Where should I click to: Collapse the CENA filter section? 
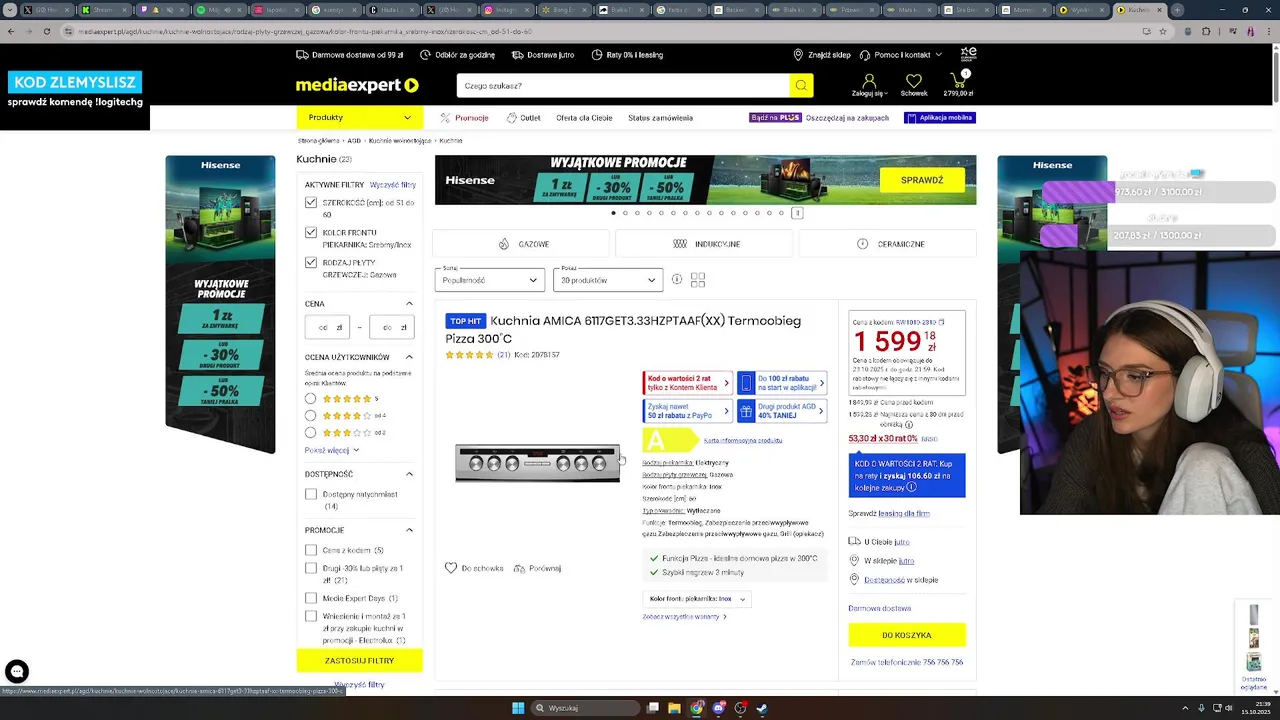(x=409, y=303)
